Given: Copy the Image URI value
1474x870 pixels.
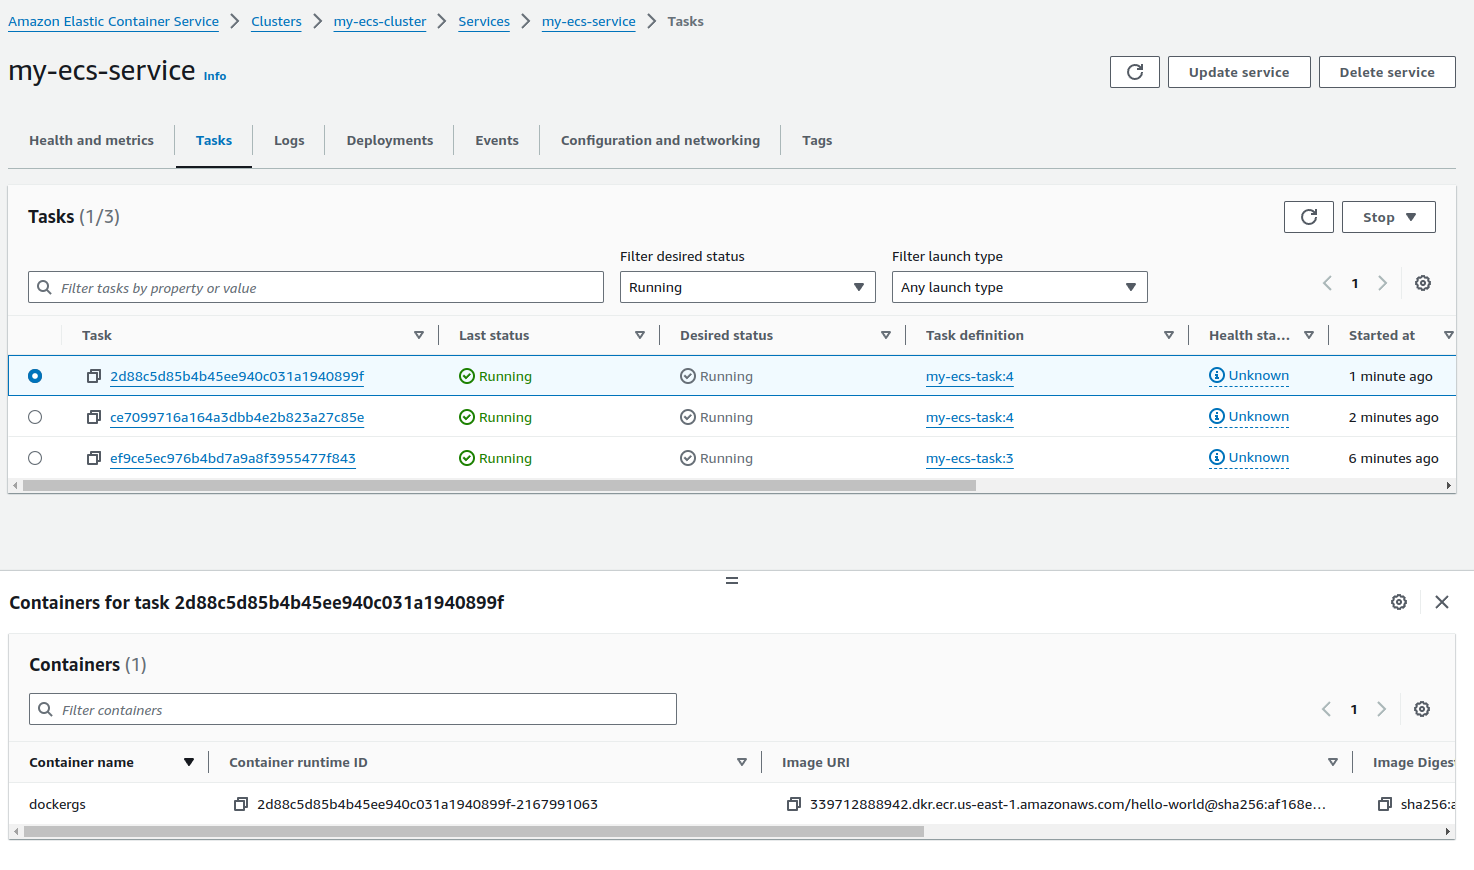Looking at the screenshot, I should click(794, 804).
